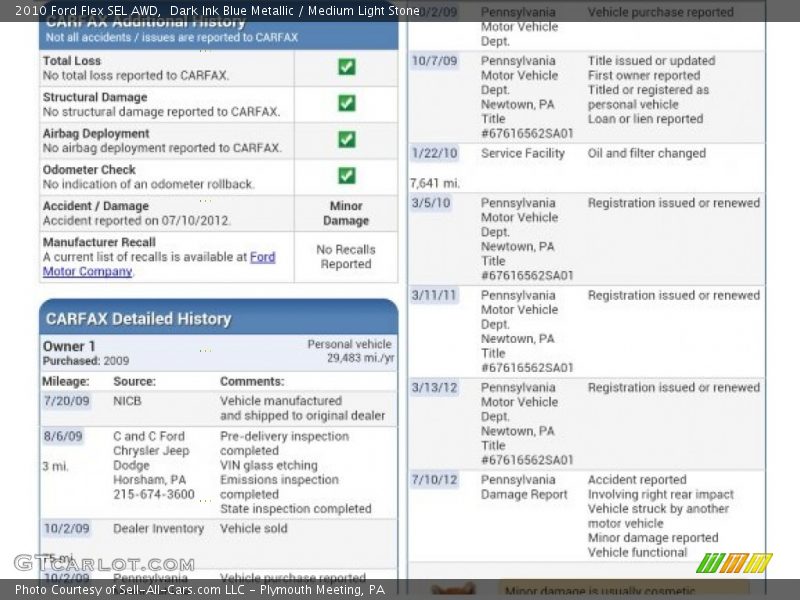The width and height of the screenshot is (800, 600).
Task: Click the Pennsylvania Damage Report source
Action: click(524, 487)
